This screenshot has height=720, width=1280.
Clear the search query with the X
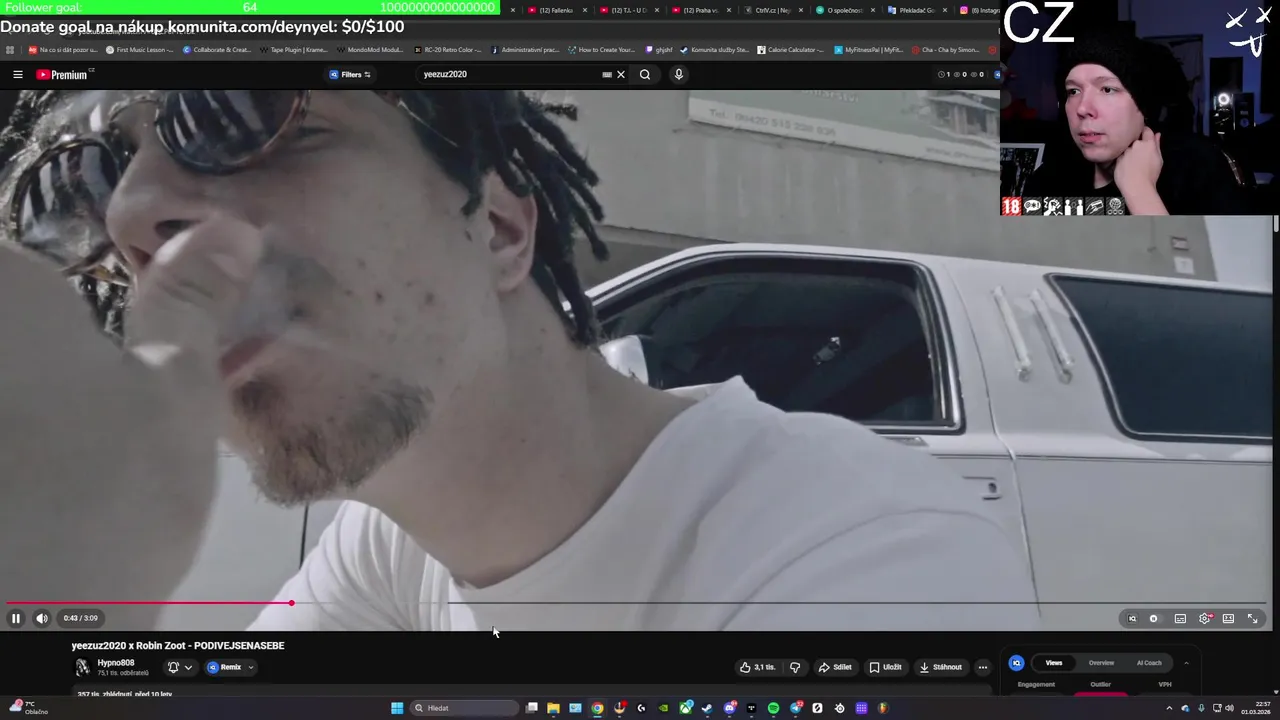coord(620,74)
